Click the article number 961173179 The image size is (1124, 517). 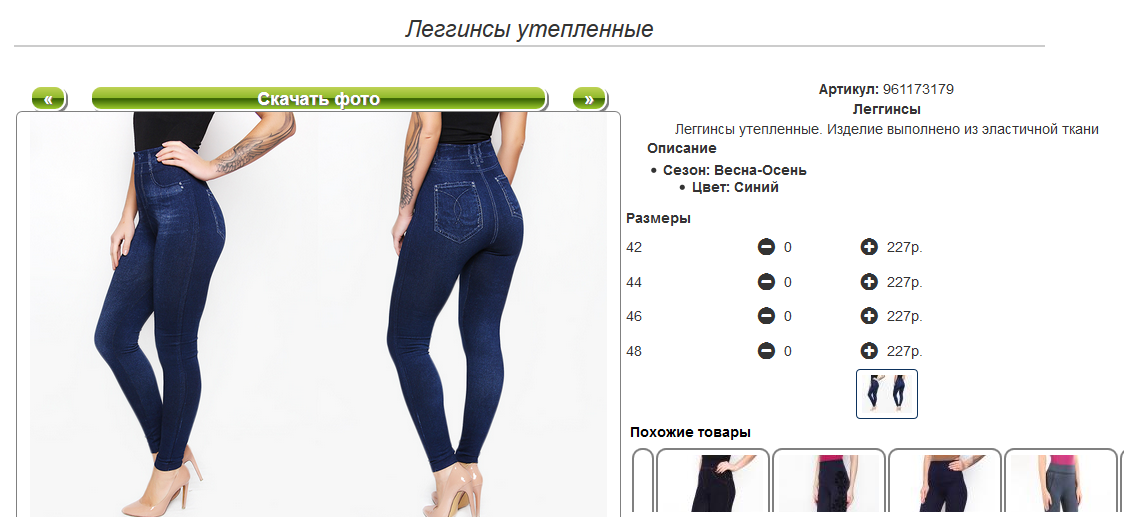[x=918, y=90]
